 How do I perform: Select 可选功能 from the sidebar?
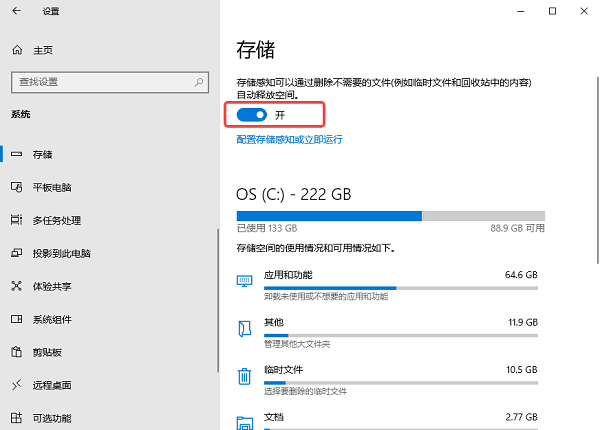coord(52,418)
